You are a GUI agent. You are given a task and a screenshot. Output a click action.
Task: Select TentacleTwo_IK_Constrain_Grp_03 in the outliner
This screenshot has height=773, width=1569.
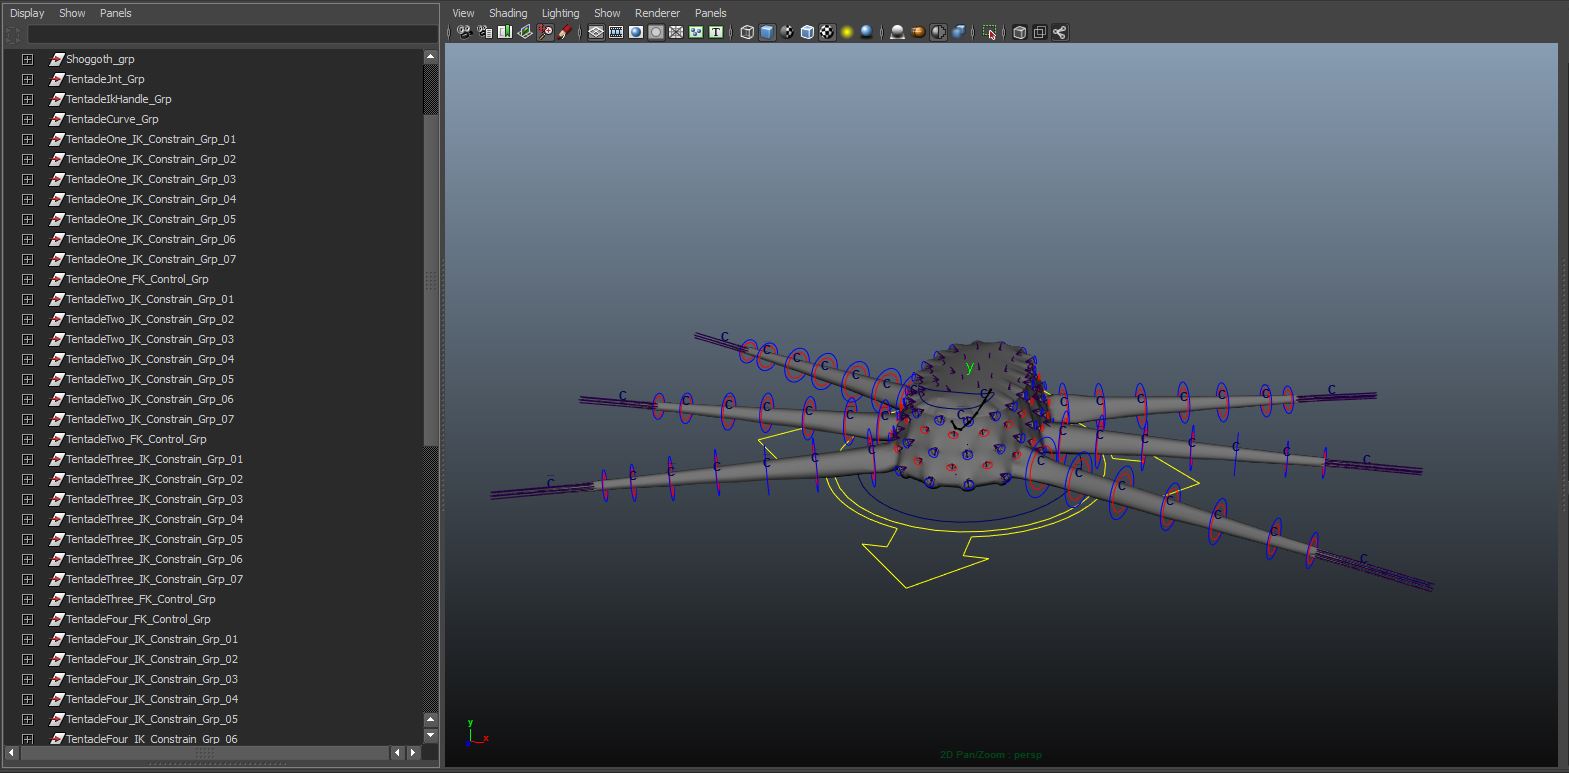(149, 339)
